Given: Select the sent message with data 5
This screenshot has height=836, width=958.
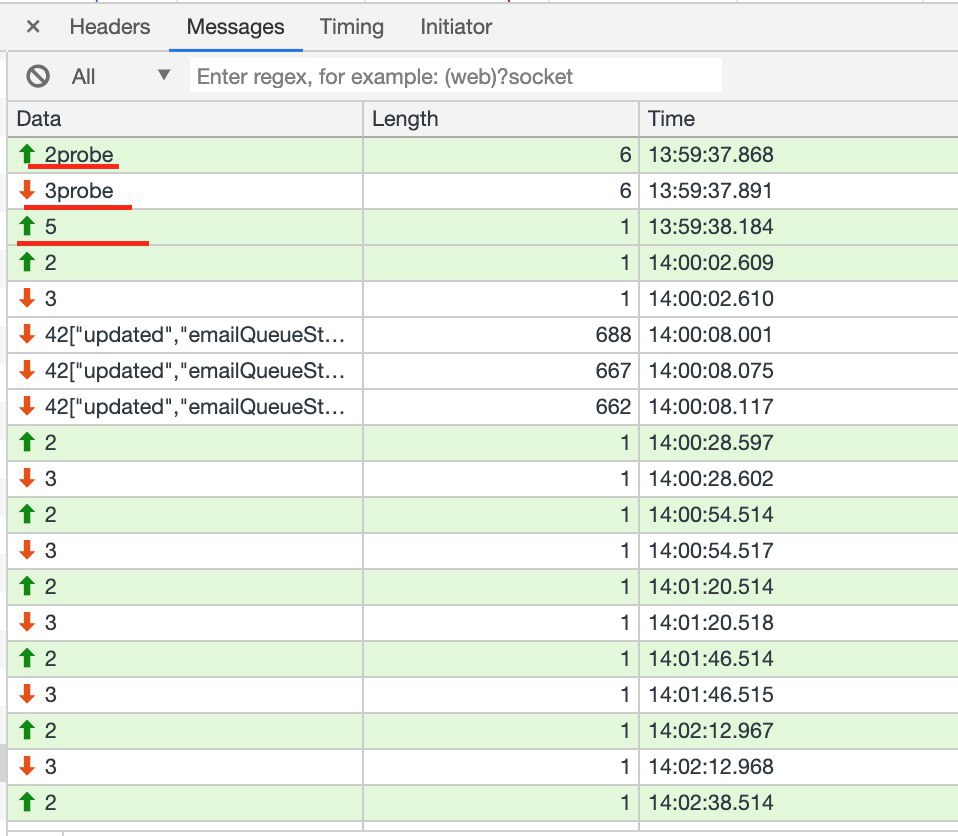Looking at the screenshot, I should (483, 227).
